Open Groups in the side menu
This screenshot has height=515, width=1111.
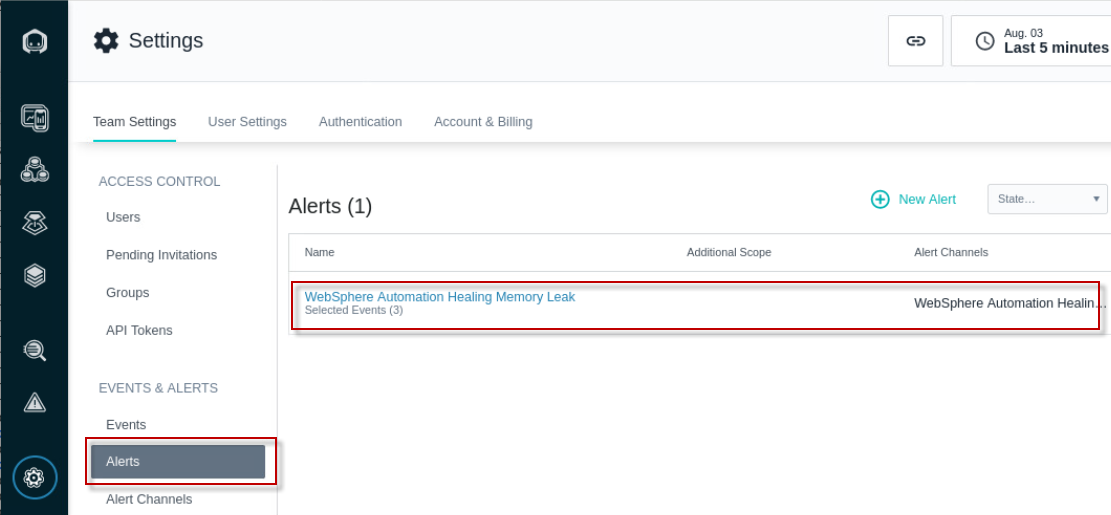(x=128, y=293)
